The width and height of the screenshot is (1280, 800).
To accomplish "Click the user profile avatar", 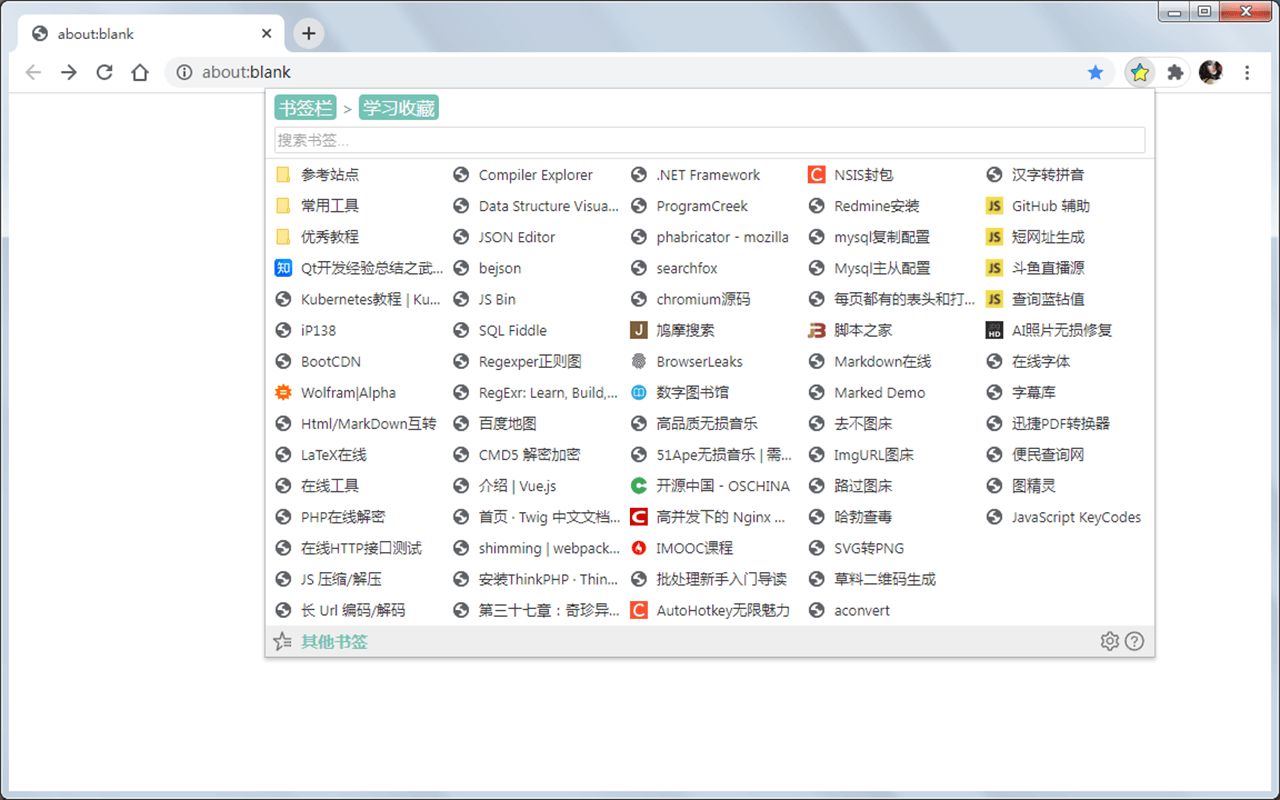I will pyautogui.click(x=1210, y=72).
